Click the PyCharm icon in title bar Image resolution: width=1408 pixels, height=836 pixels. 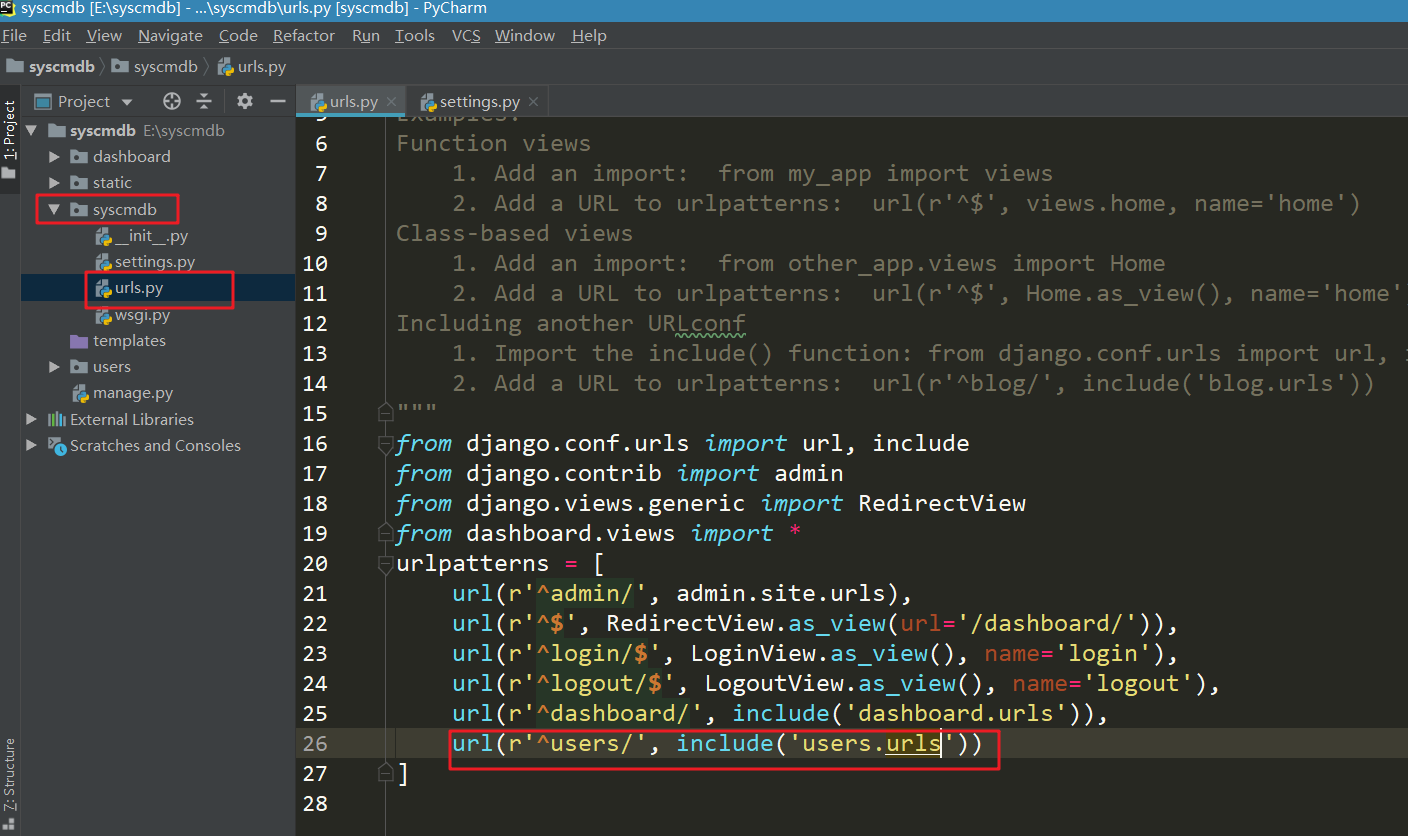(7, 8)
